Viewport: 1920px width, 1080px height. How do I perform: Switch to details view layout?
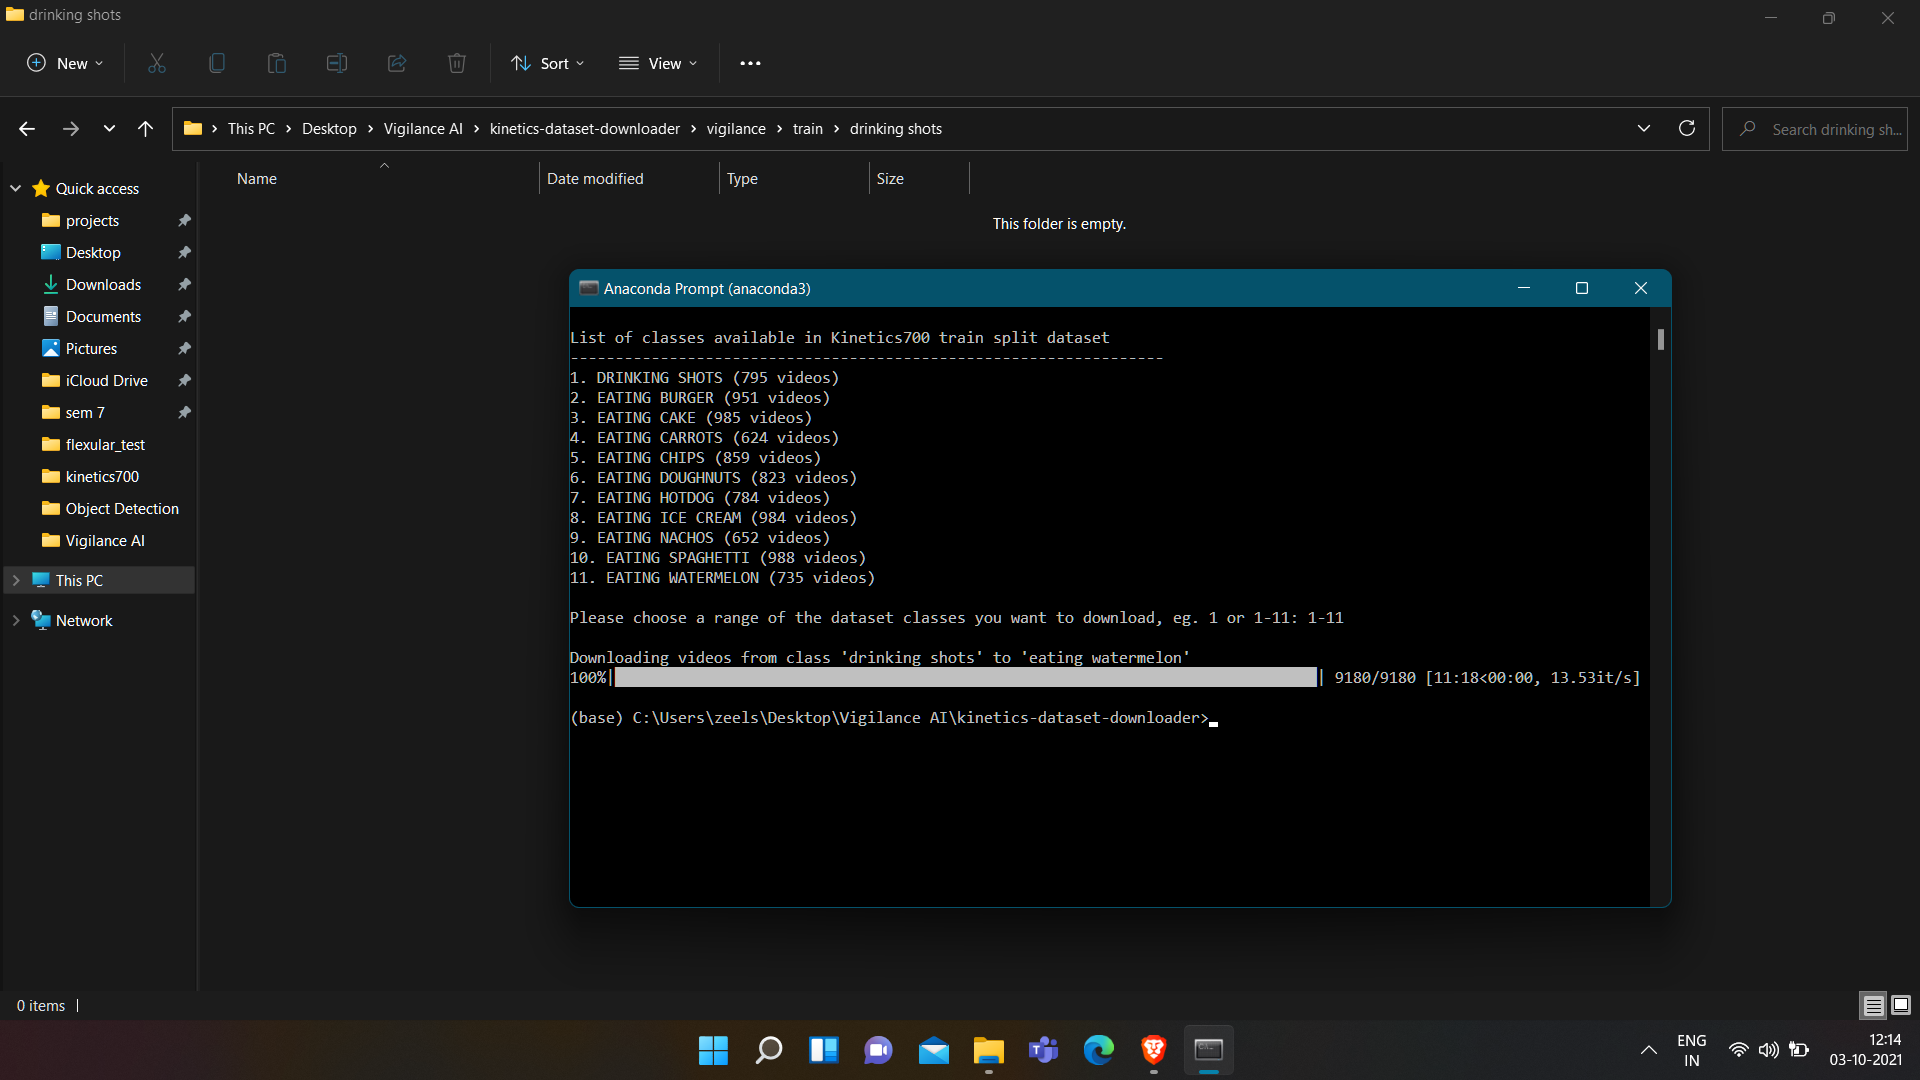click(x=1870, y=1005)
